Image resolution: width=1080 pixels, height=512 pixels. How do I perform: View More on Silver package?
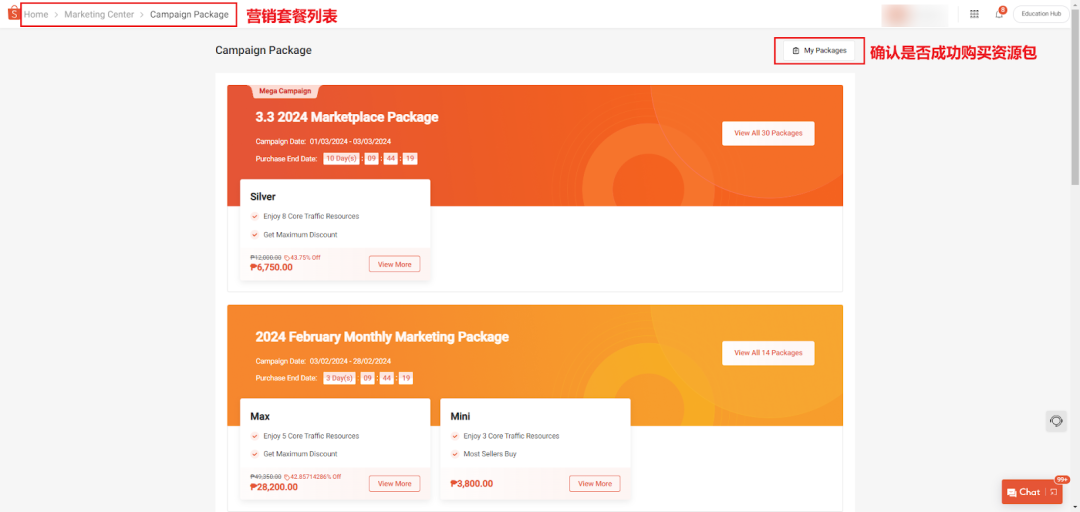click(395, 264)
